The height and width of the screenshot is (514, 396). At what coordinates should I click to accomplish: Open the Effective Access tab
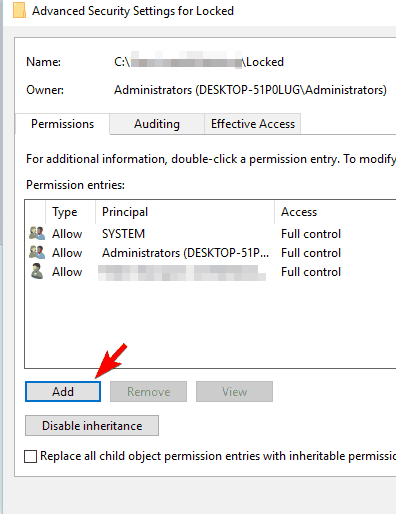253,124
